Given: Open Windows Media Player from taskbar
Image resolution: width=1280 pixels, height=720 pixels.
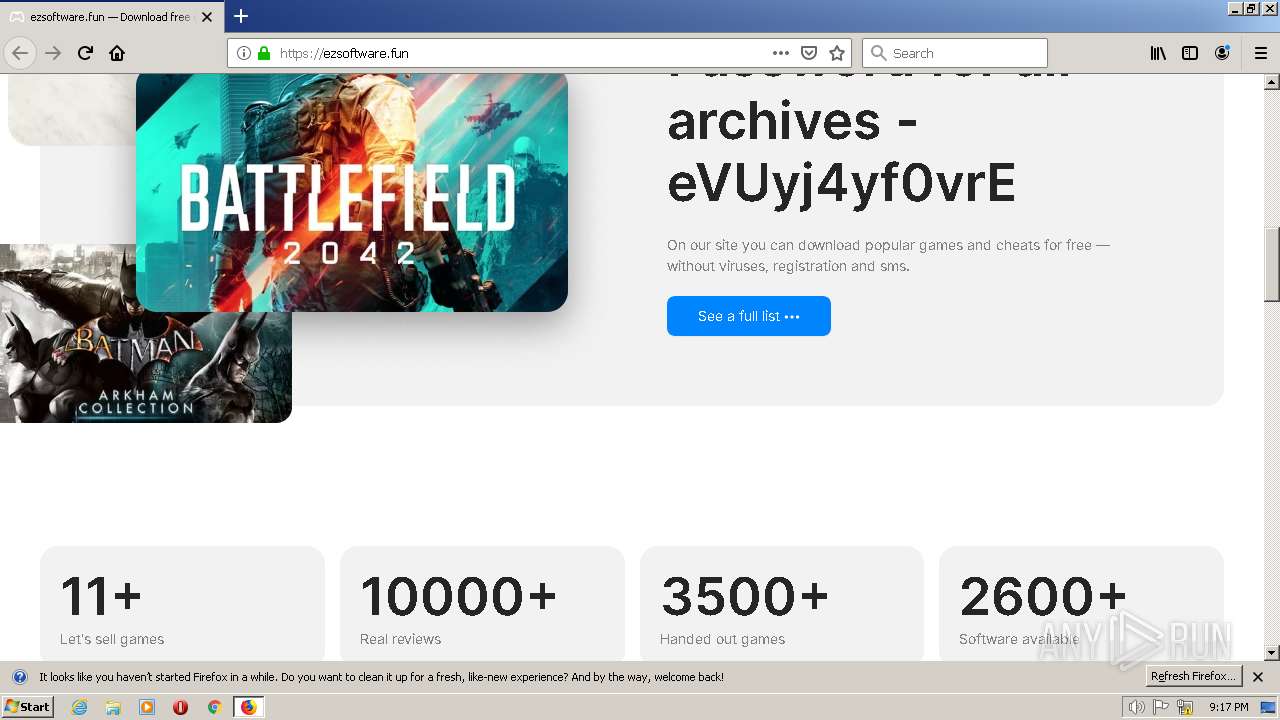Looking at the screenshot, I should point(147,707).
